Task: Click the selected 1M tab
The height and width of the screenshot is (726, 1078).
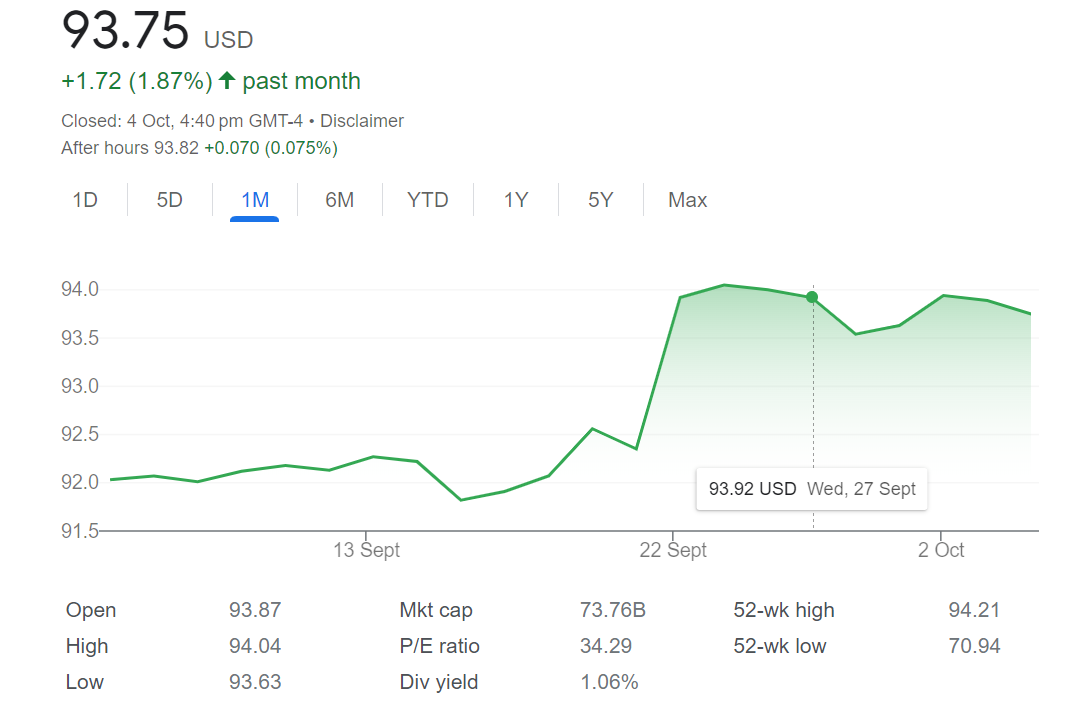Action: click(255, 200)
